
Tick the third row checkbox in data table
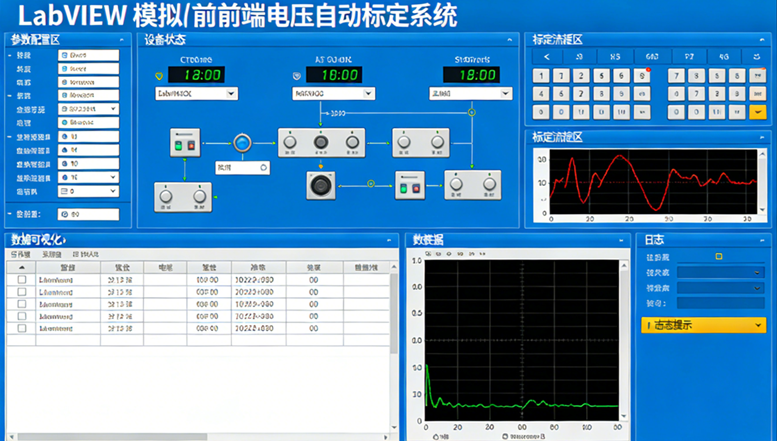click(x=22, y=304)
